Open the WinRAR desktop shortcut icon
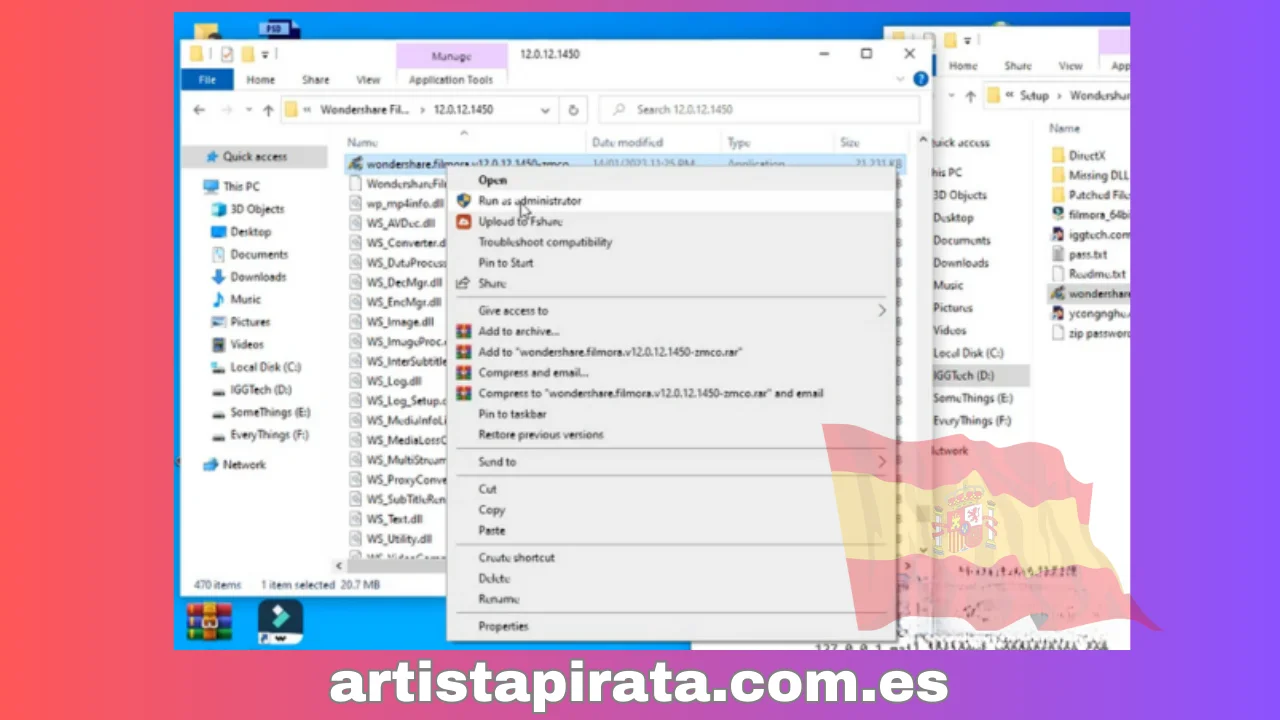 coord(209,622)
